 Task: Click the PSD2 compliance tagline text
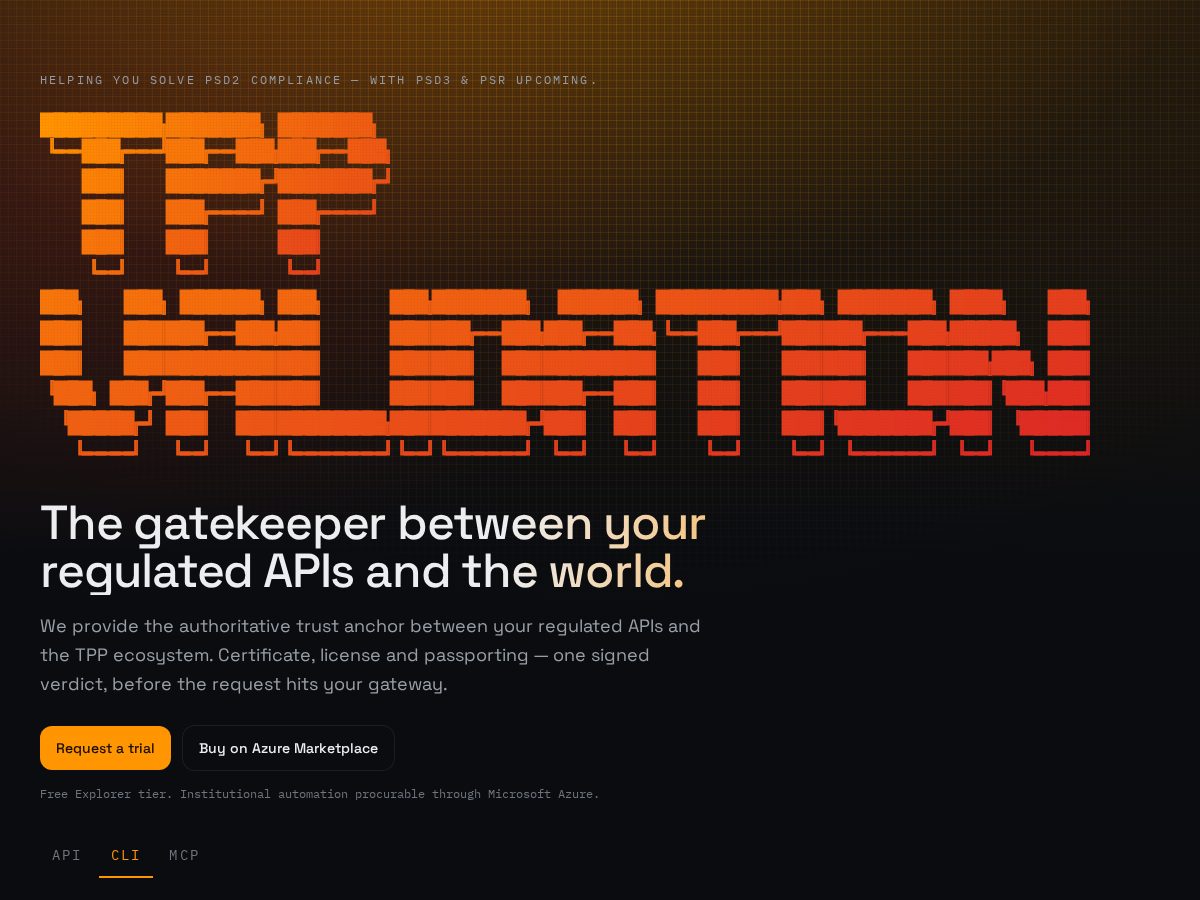(x=319, y=80)
